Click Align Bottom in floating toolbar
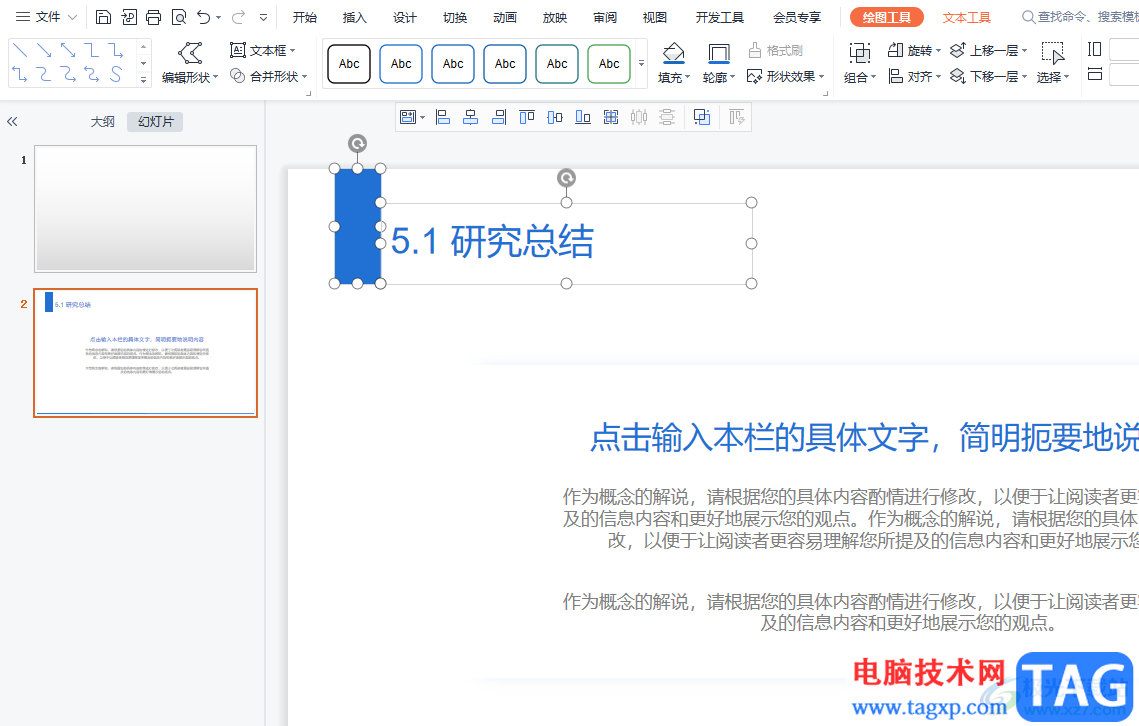The height and width of the screenshot is (726, 1139). point(583,117)
